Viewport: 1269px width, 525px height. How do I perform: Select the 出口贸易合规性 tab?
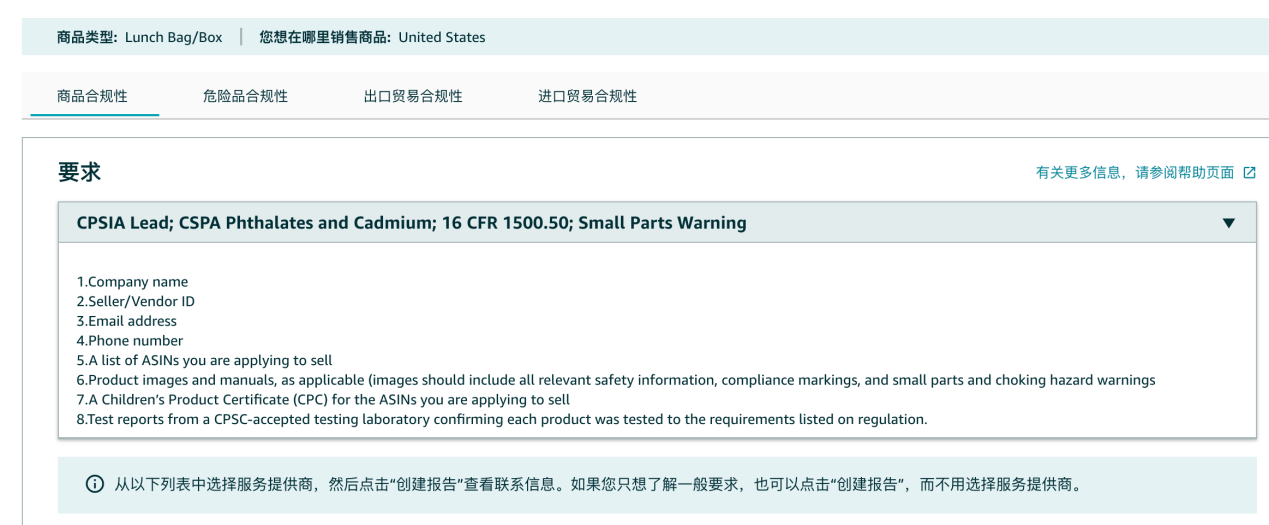click(413, 96)
